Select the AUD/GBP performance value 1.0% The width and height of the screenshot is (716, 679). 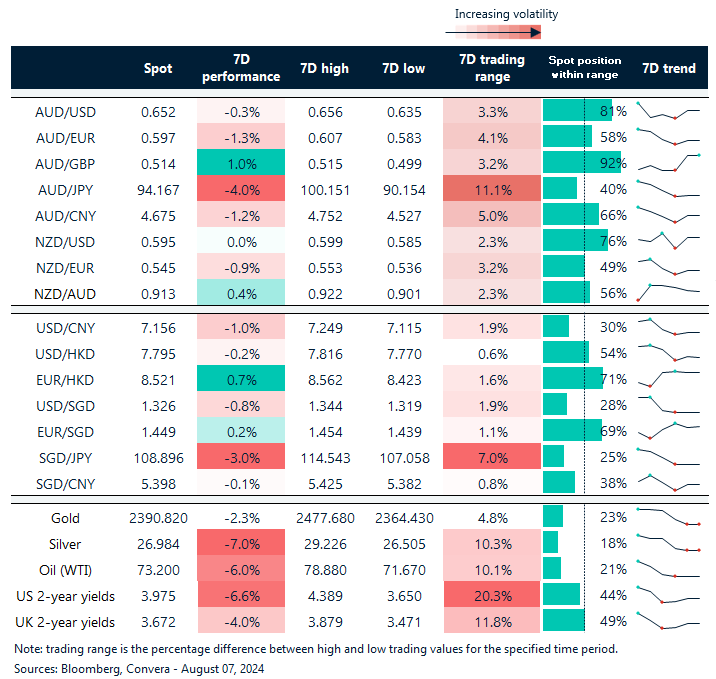(x=241, y=162)
